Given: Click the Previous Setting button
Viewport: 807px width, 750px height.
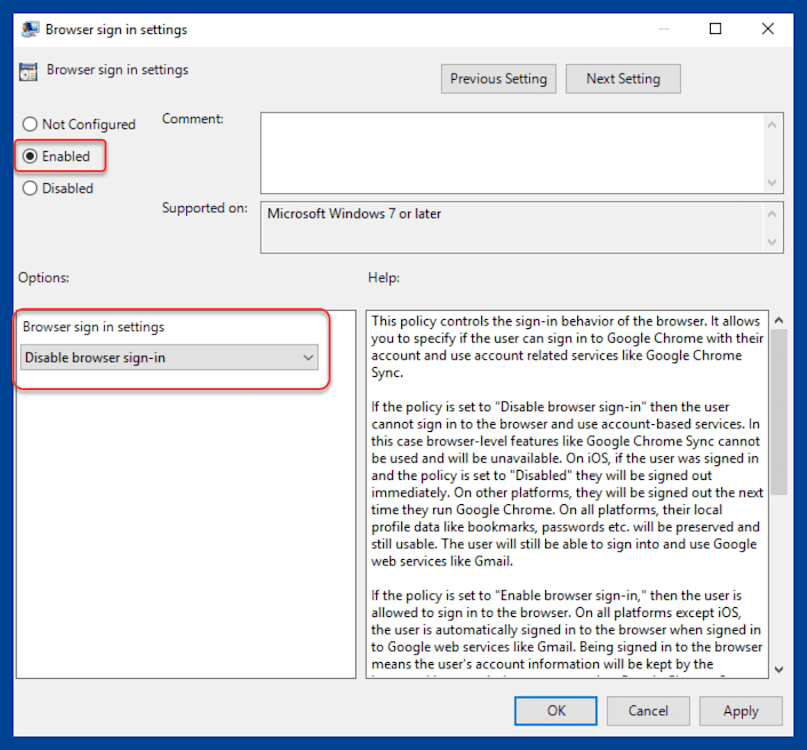Looking at the screenshot, I should pyautogui.click(x=498, y=78).
